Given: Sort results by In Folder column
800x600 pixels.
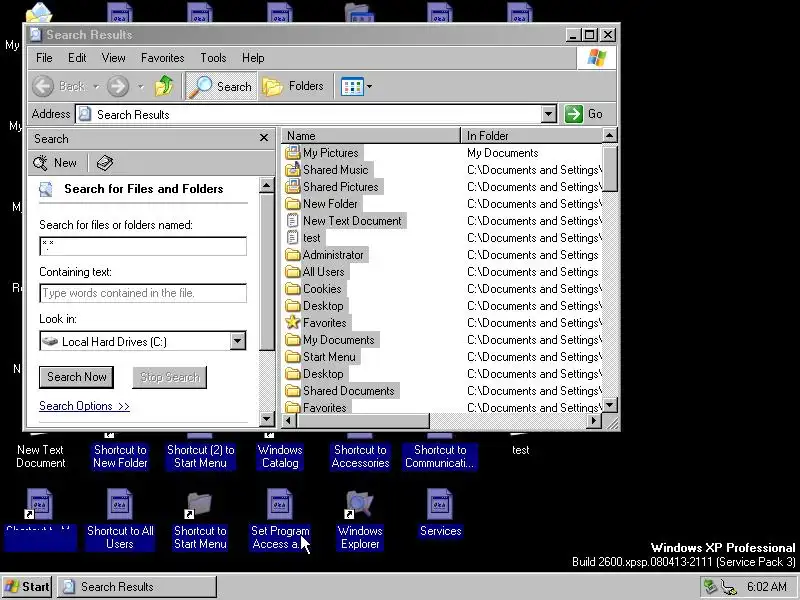Looking at the screenshot, I should point(532,135).
